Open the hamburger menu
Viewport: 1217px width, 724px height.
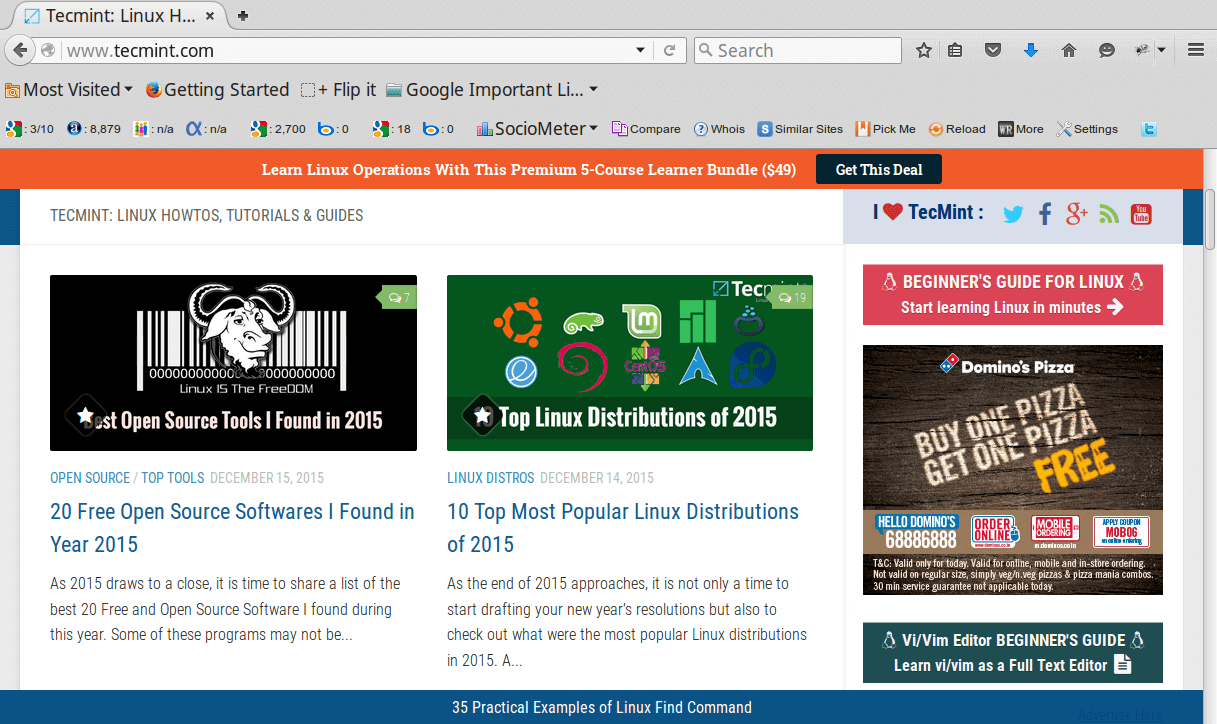point(1195,50)
